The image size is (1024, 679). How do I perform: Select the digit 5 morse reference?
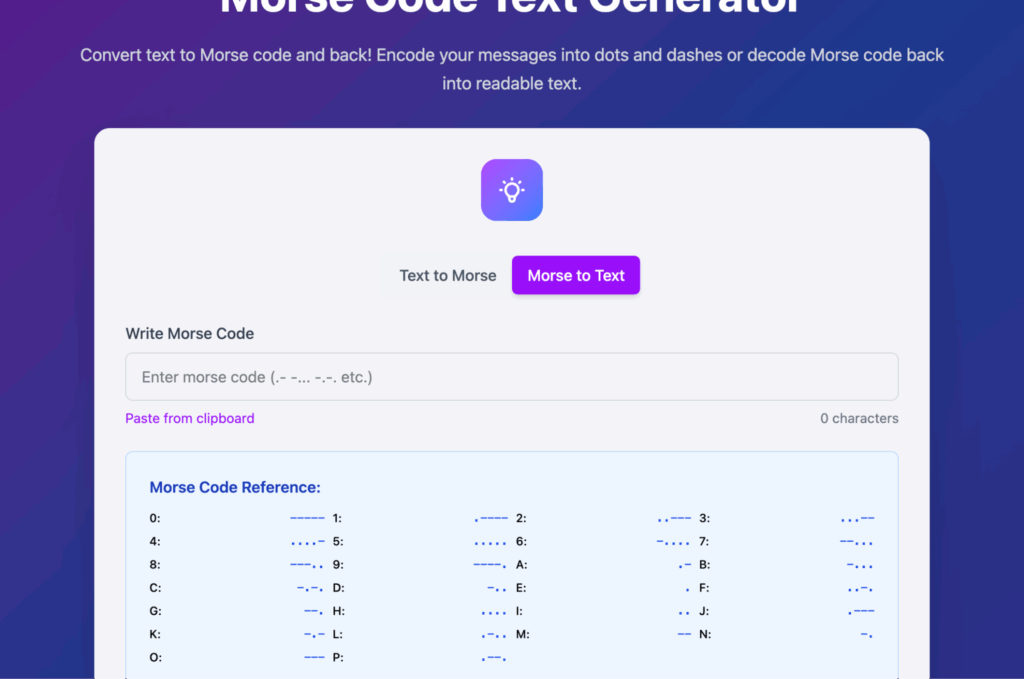(x=420, y=542)
